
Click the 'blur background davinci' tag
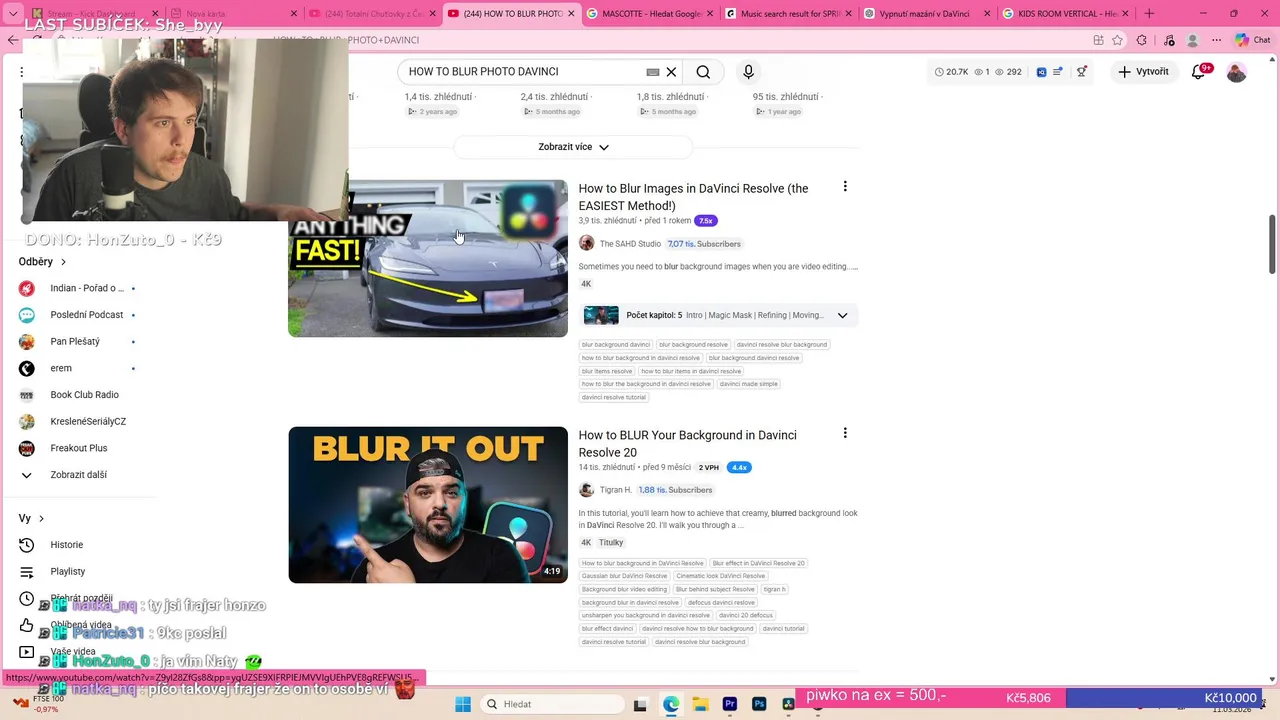pyautogui.click(x=616, y=344)
